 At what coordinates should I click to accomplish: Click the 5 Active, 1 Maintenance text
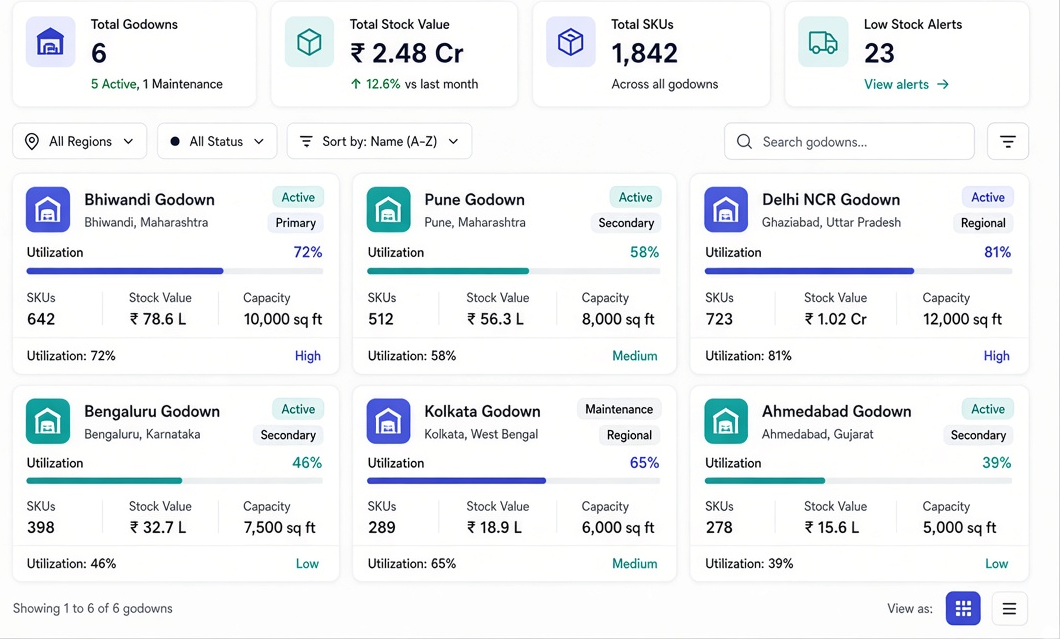pos(157,84)
